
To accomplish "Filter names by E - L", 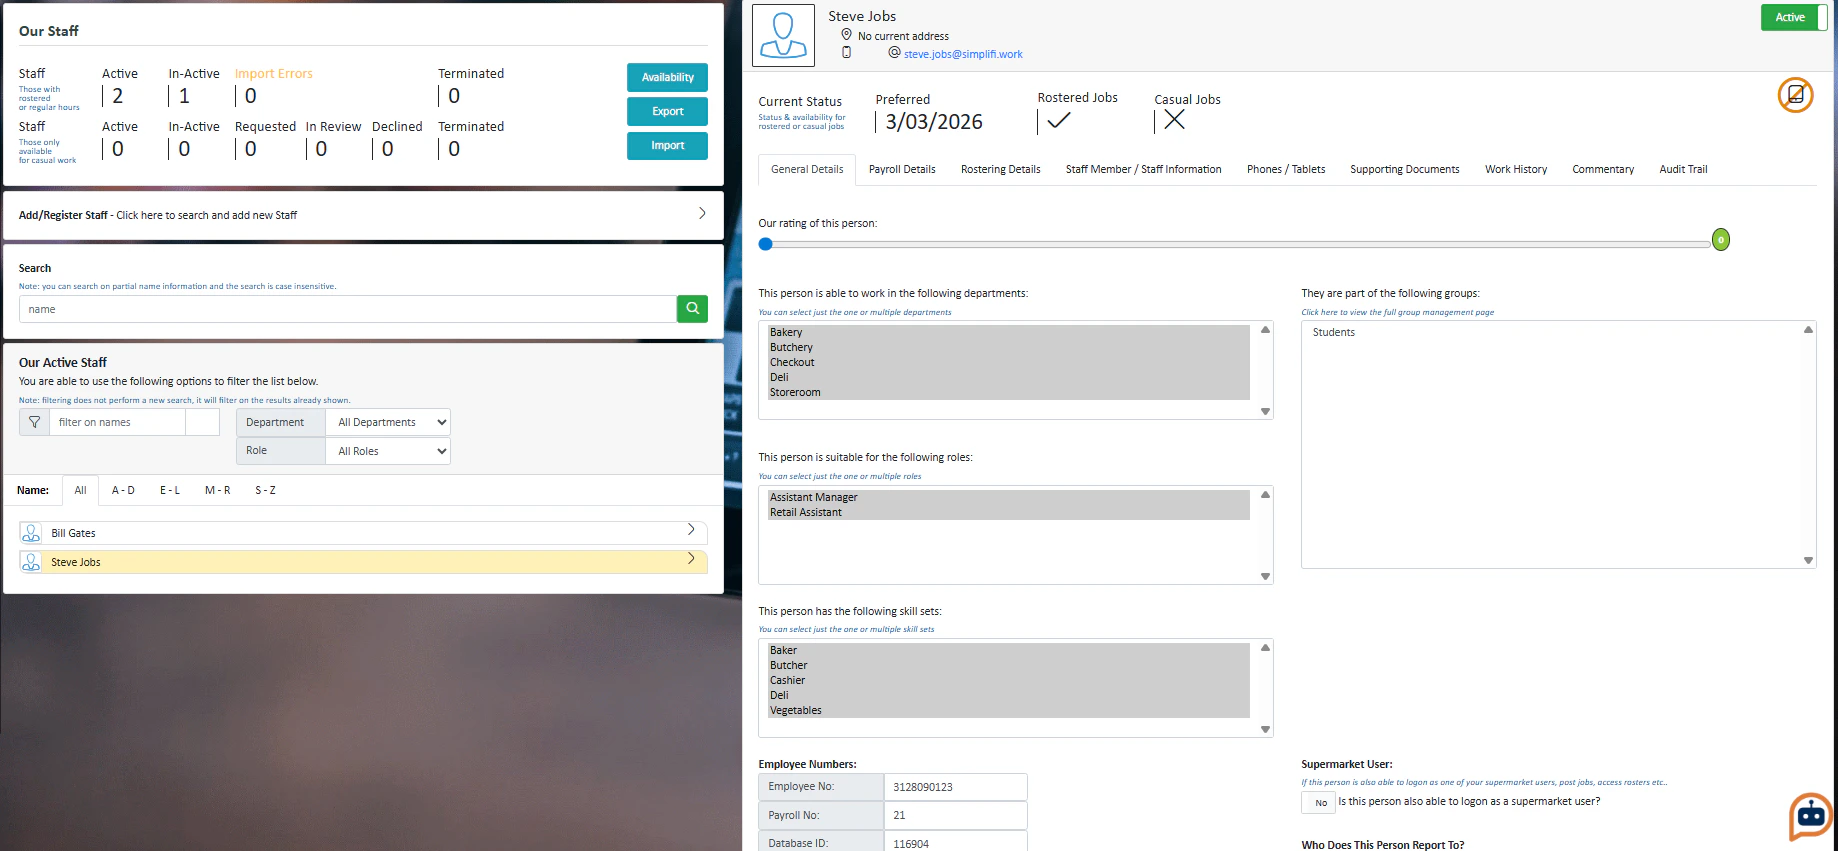I will (170, 490).
